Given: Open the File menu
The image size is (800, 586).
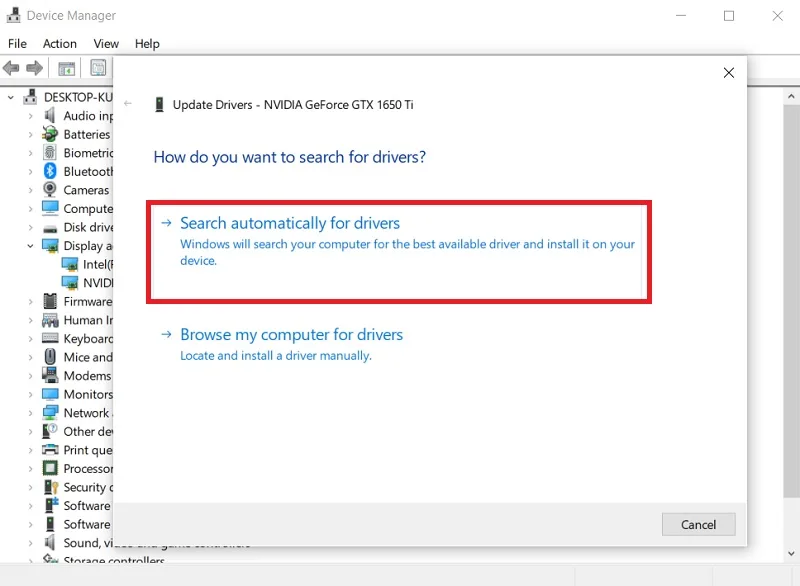Looking at the screenshot, I should 17,44.
